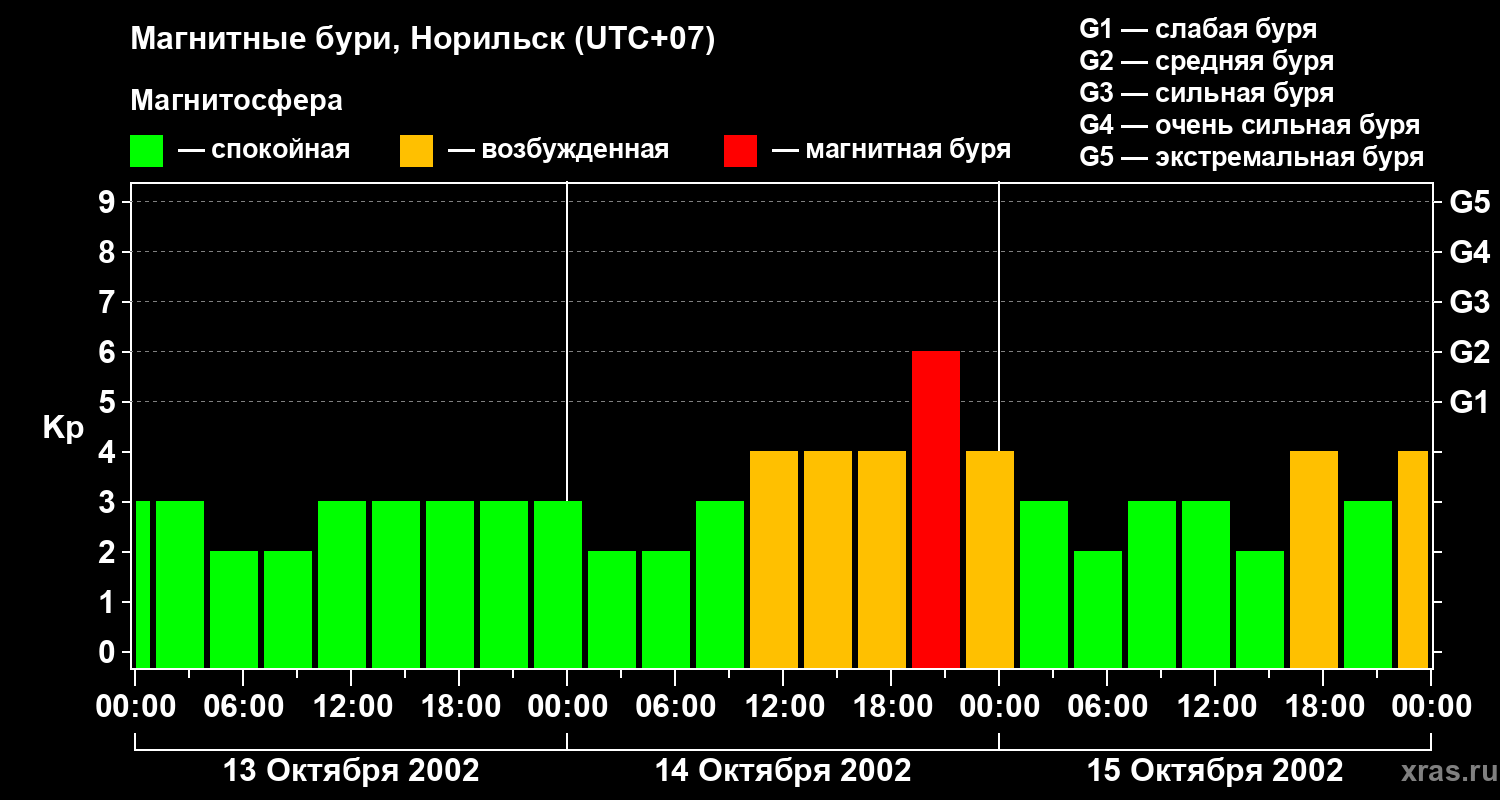Click the red 'магнитная буря' legend swatch

pyautogui.click(x=740, y=151)
